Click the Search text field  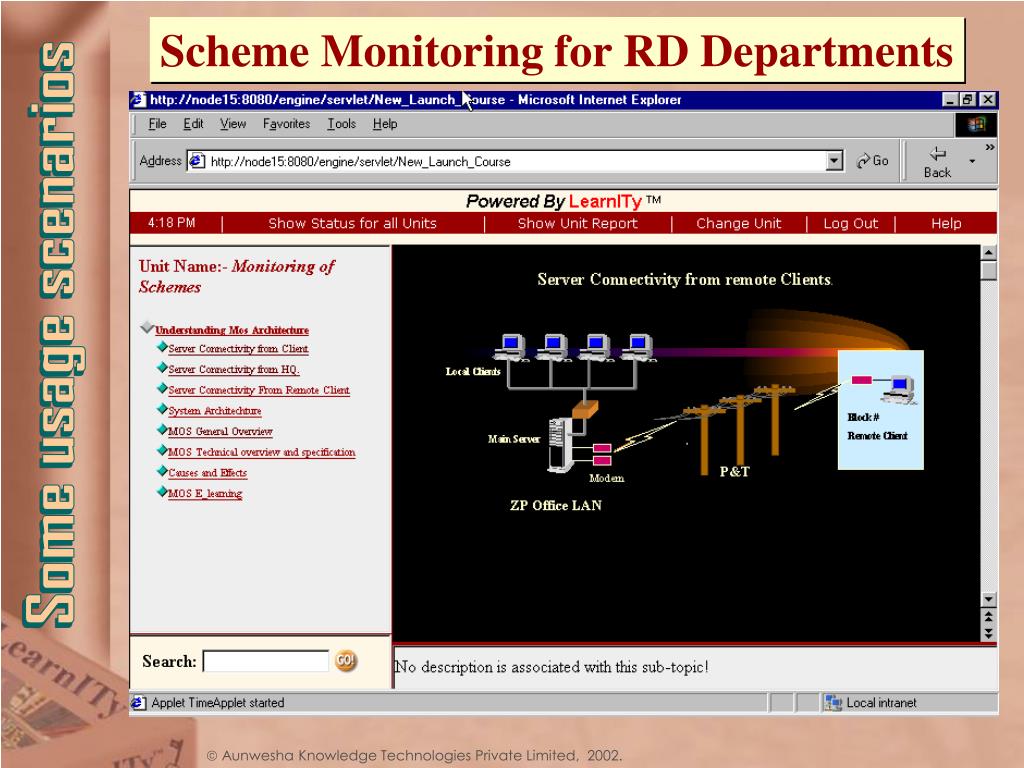266,661
